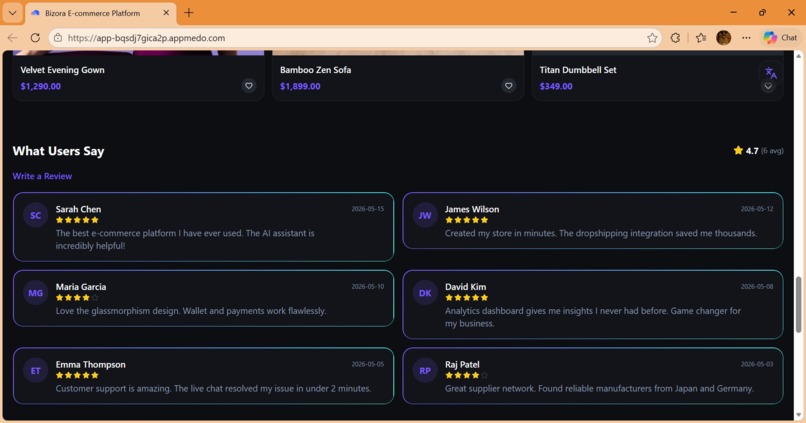Focus the address bar URL field
Screen dimensions: 806x423
click(355, 38)
